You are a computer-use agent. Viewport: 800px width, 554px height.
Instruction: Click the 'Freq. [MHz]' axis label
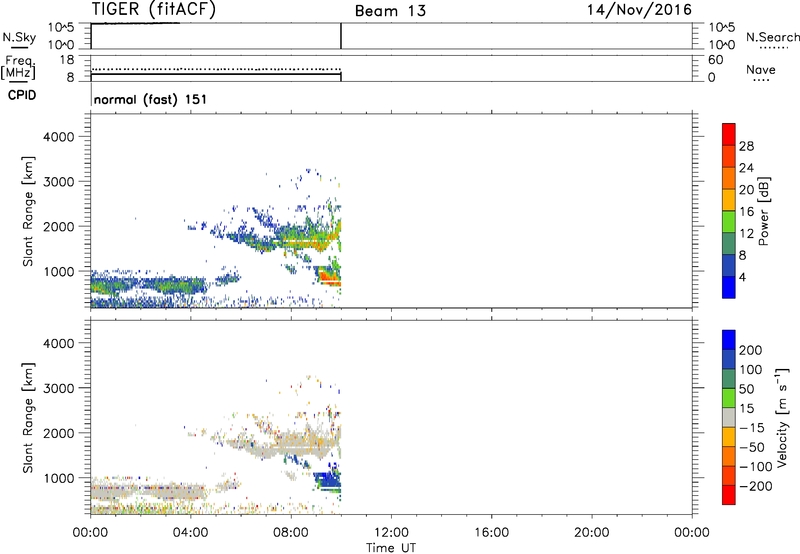pos(18,67)
